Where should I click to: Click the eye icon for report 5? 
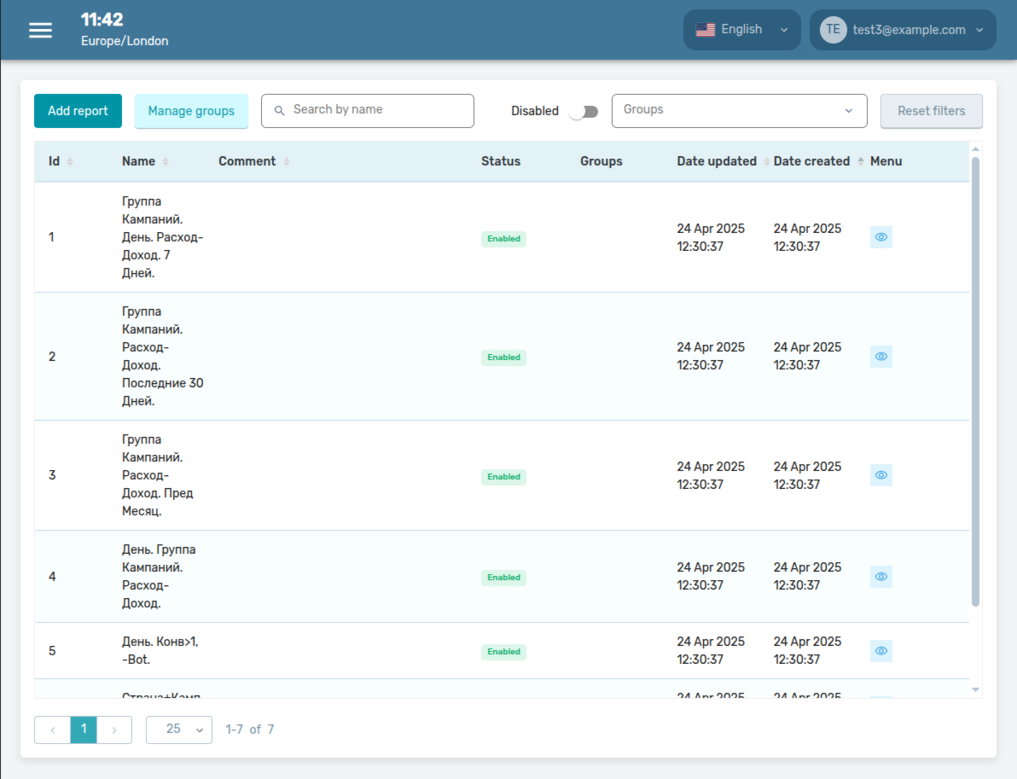click(x=881, y=651)
